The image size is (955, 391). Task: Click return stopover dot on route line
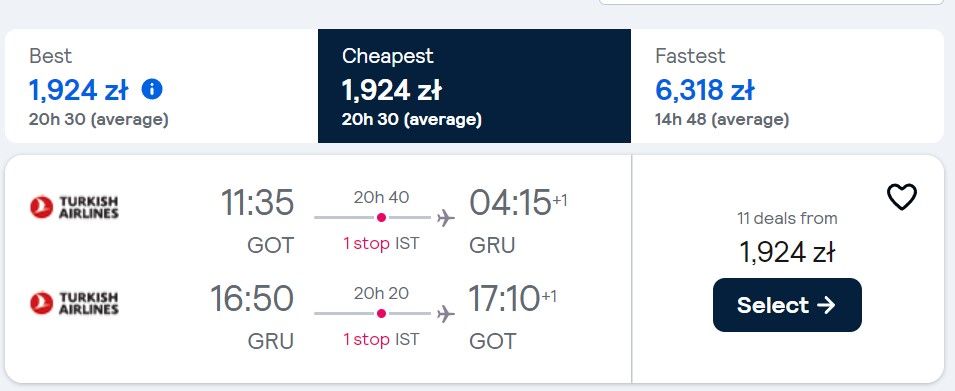(381, 314)
